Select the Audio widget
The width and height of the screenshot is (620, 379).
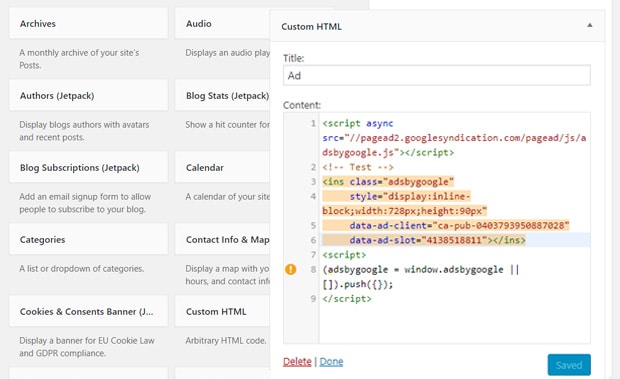click(x=223, y=24)
